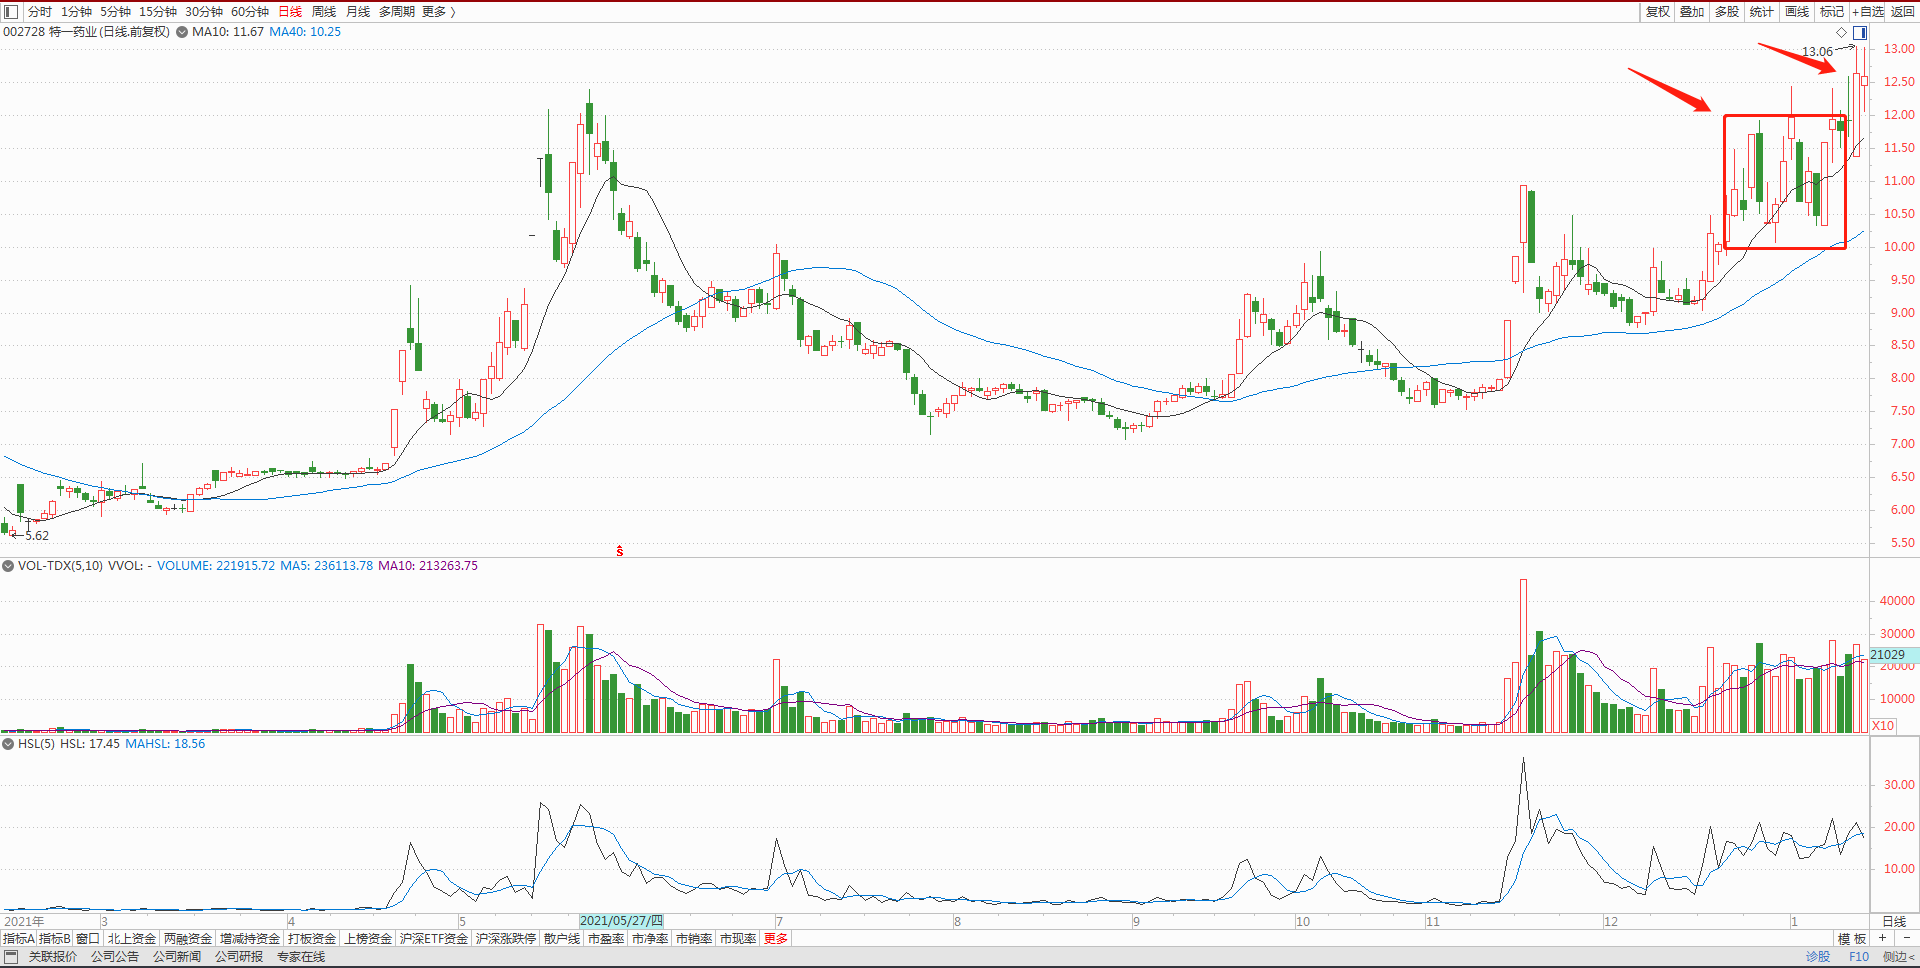Click the 2021/05/27 date marker on timeline
1920x968 pixels.
pyautogui.click(x=621, y=921)
